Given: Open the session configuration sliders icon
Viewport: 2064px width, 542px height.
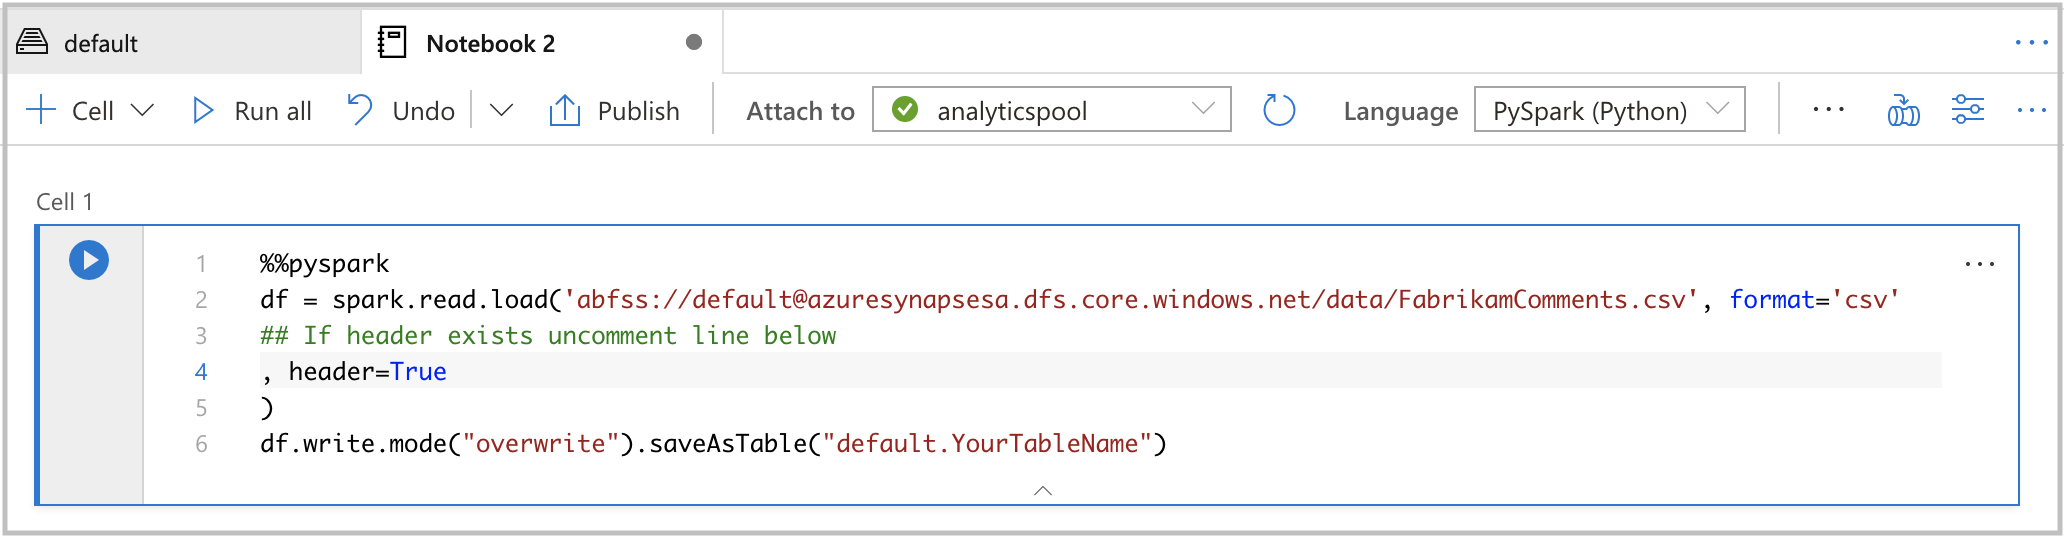Looking at the screenshot, I should point(1967,109).
